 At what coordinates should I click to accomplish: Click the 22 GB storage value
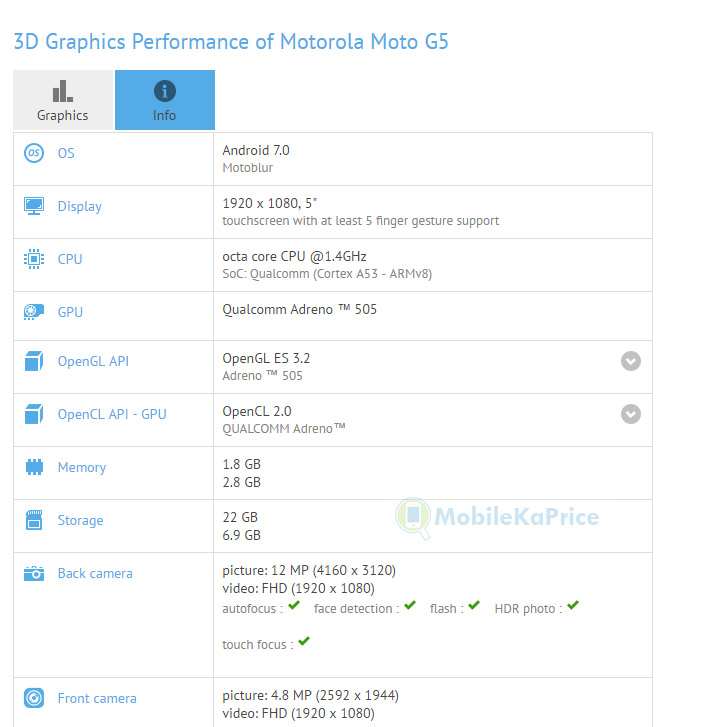[x=240, y=517]
